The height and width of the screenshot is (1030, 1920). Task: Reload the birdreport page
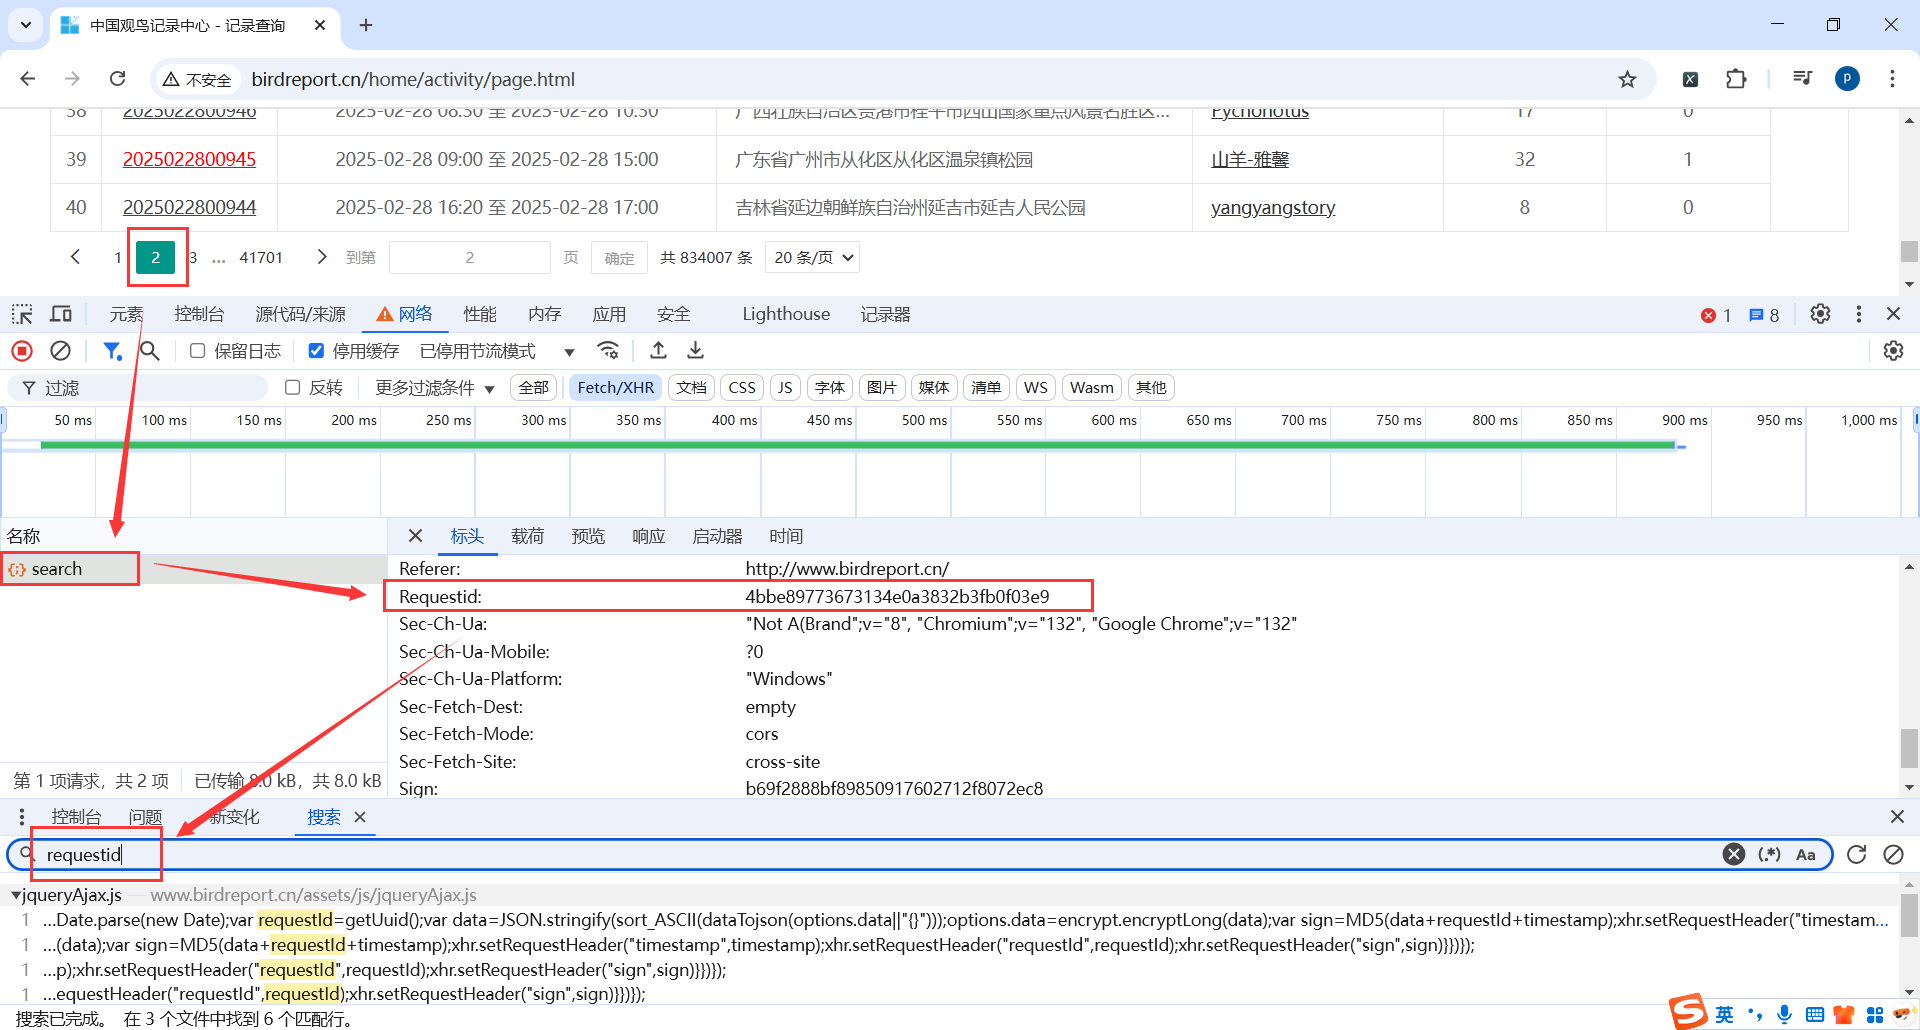pyautogui.click(x=117, y=79)
